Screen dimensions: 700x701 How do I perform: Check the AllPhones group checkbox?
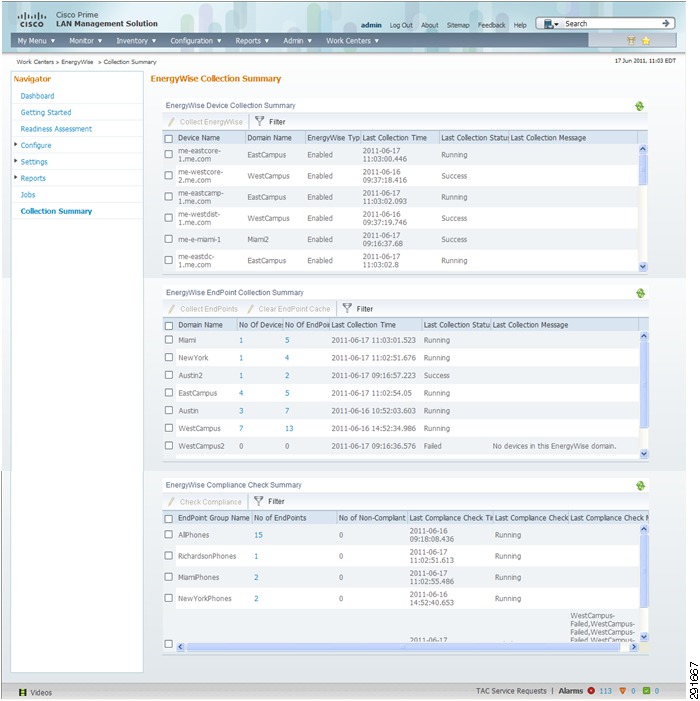tap(169, 534)
